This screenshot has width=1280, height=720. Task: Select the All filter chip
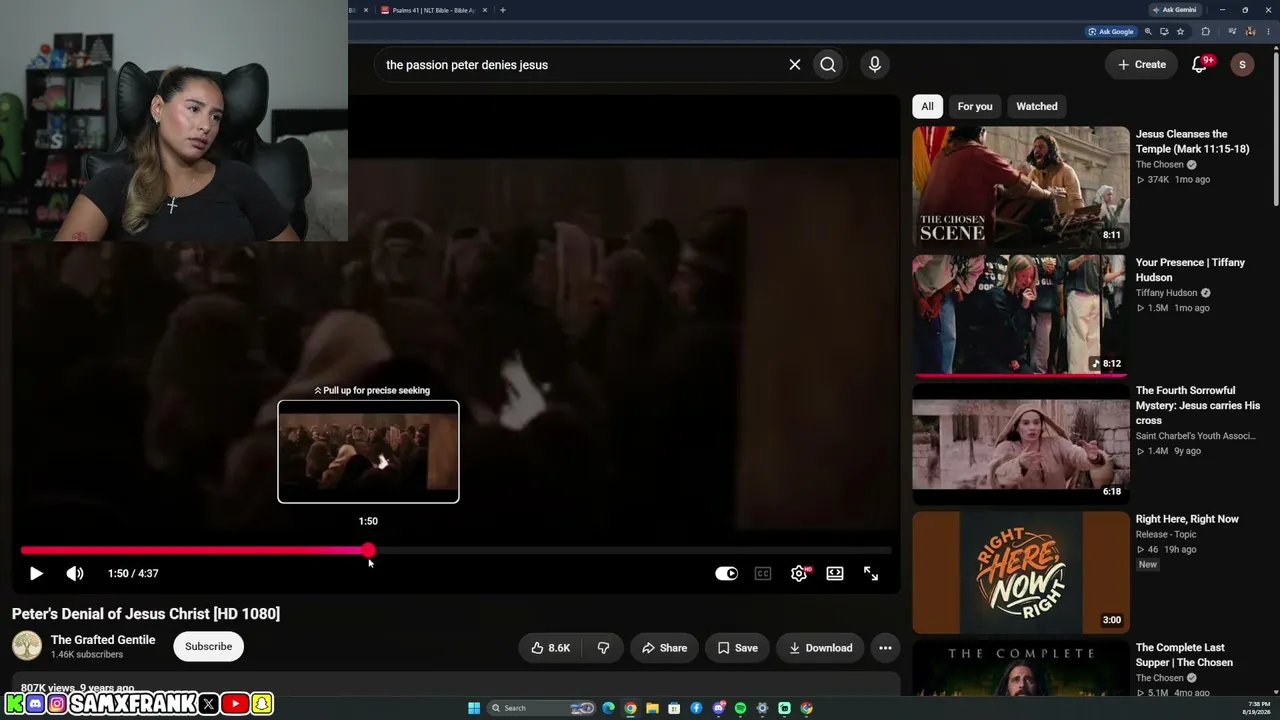coord(927,106)
